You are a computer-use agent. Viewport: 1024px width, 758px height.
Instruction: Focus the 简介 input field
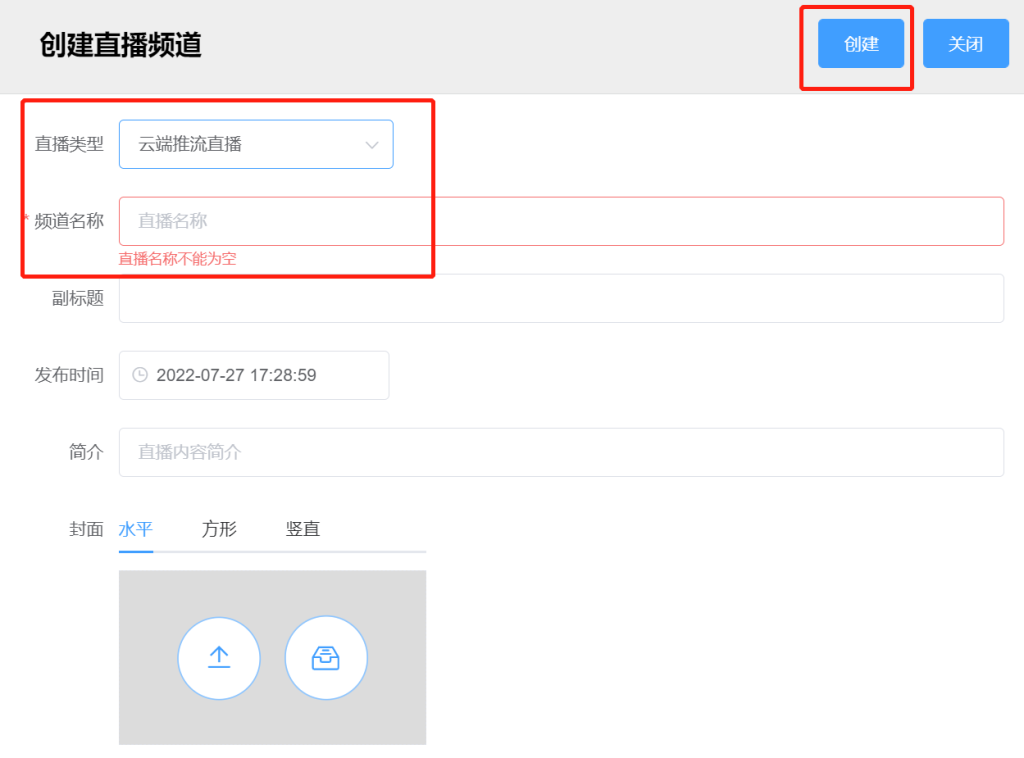coord(561,452)
